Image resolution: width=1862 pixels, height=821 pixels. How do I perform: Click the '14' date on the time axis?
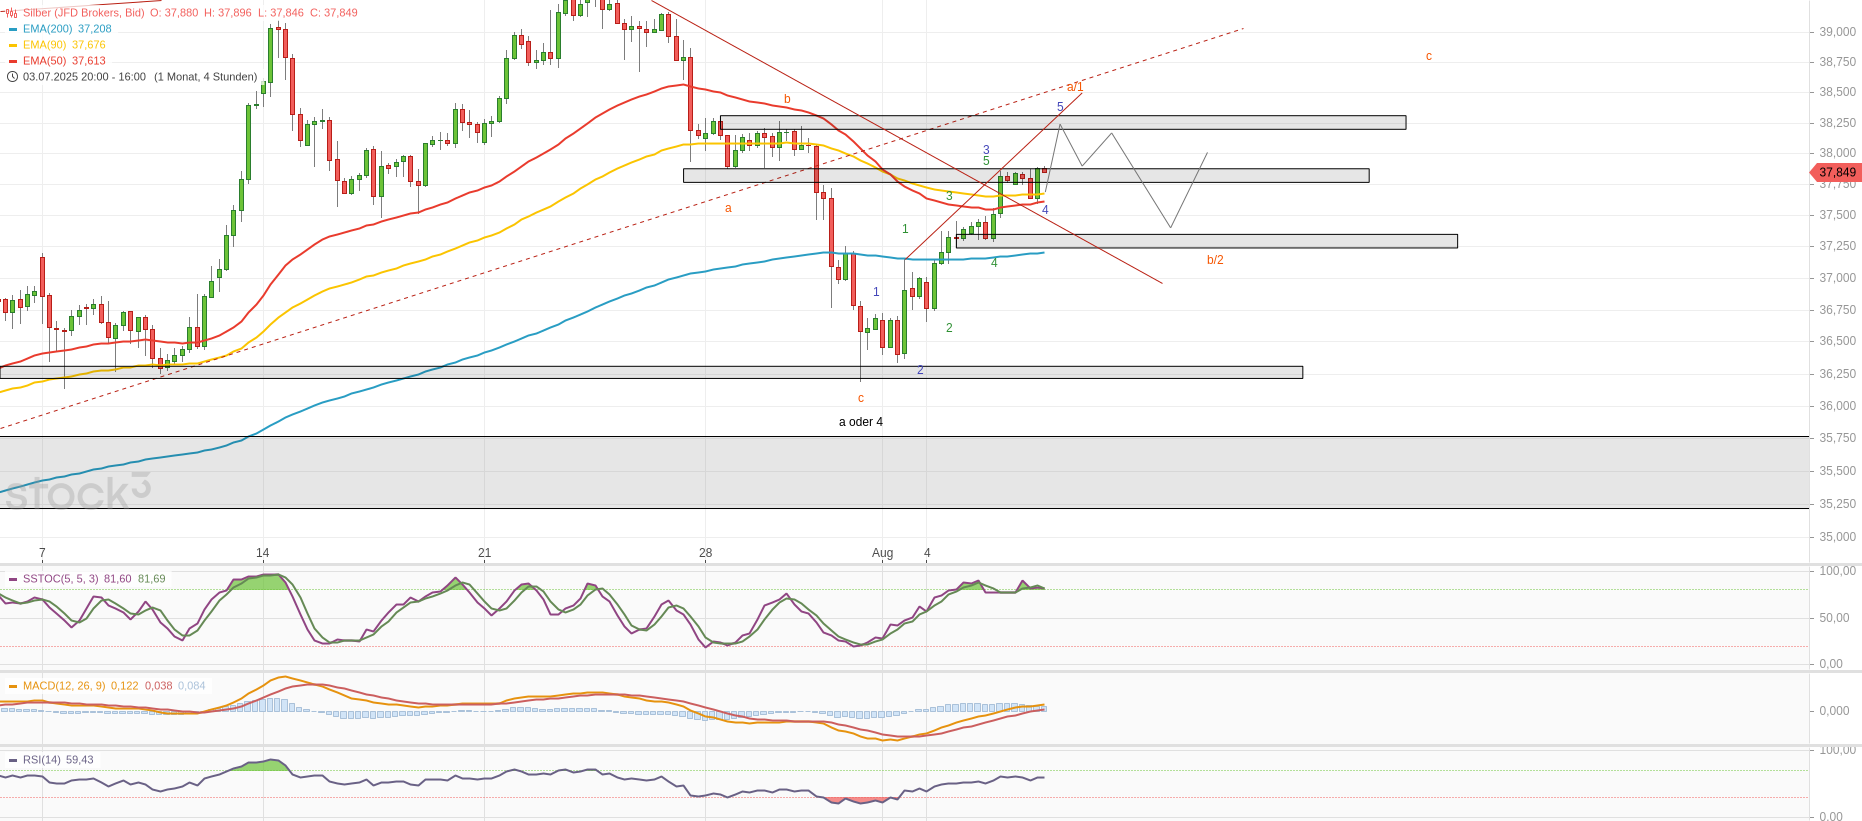[x=262, y=553]
